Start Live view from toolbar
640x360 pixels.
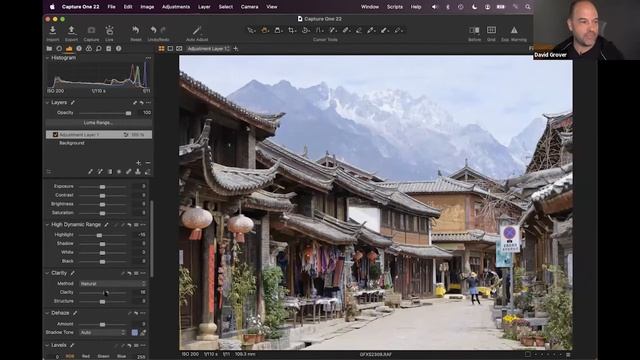pos(109,30)
